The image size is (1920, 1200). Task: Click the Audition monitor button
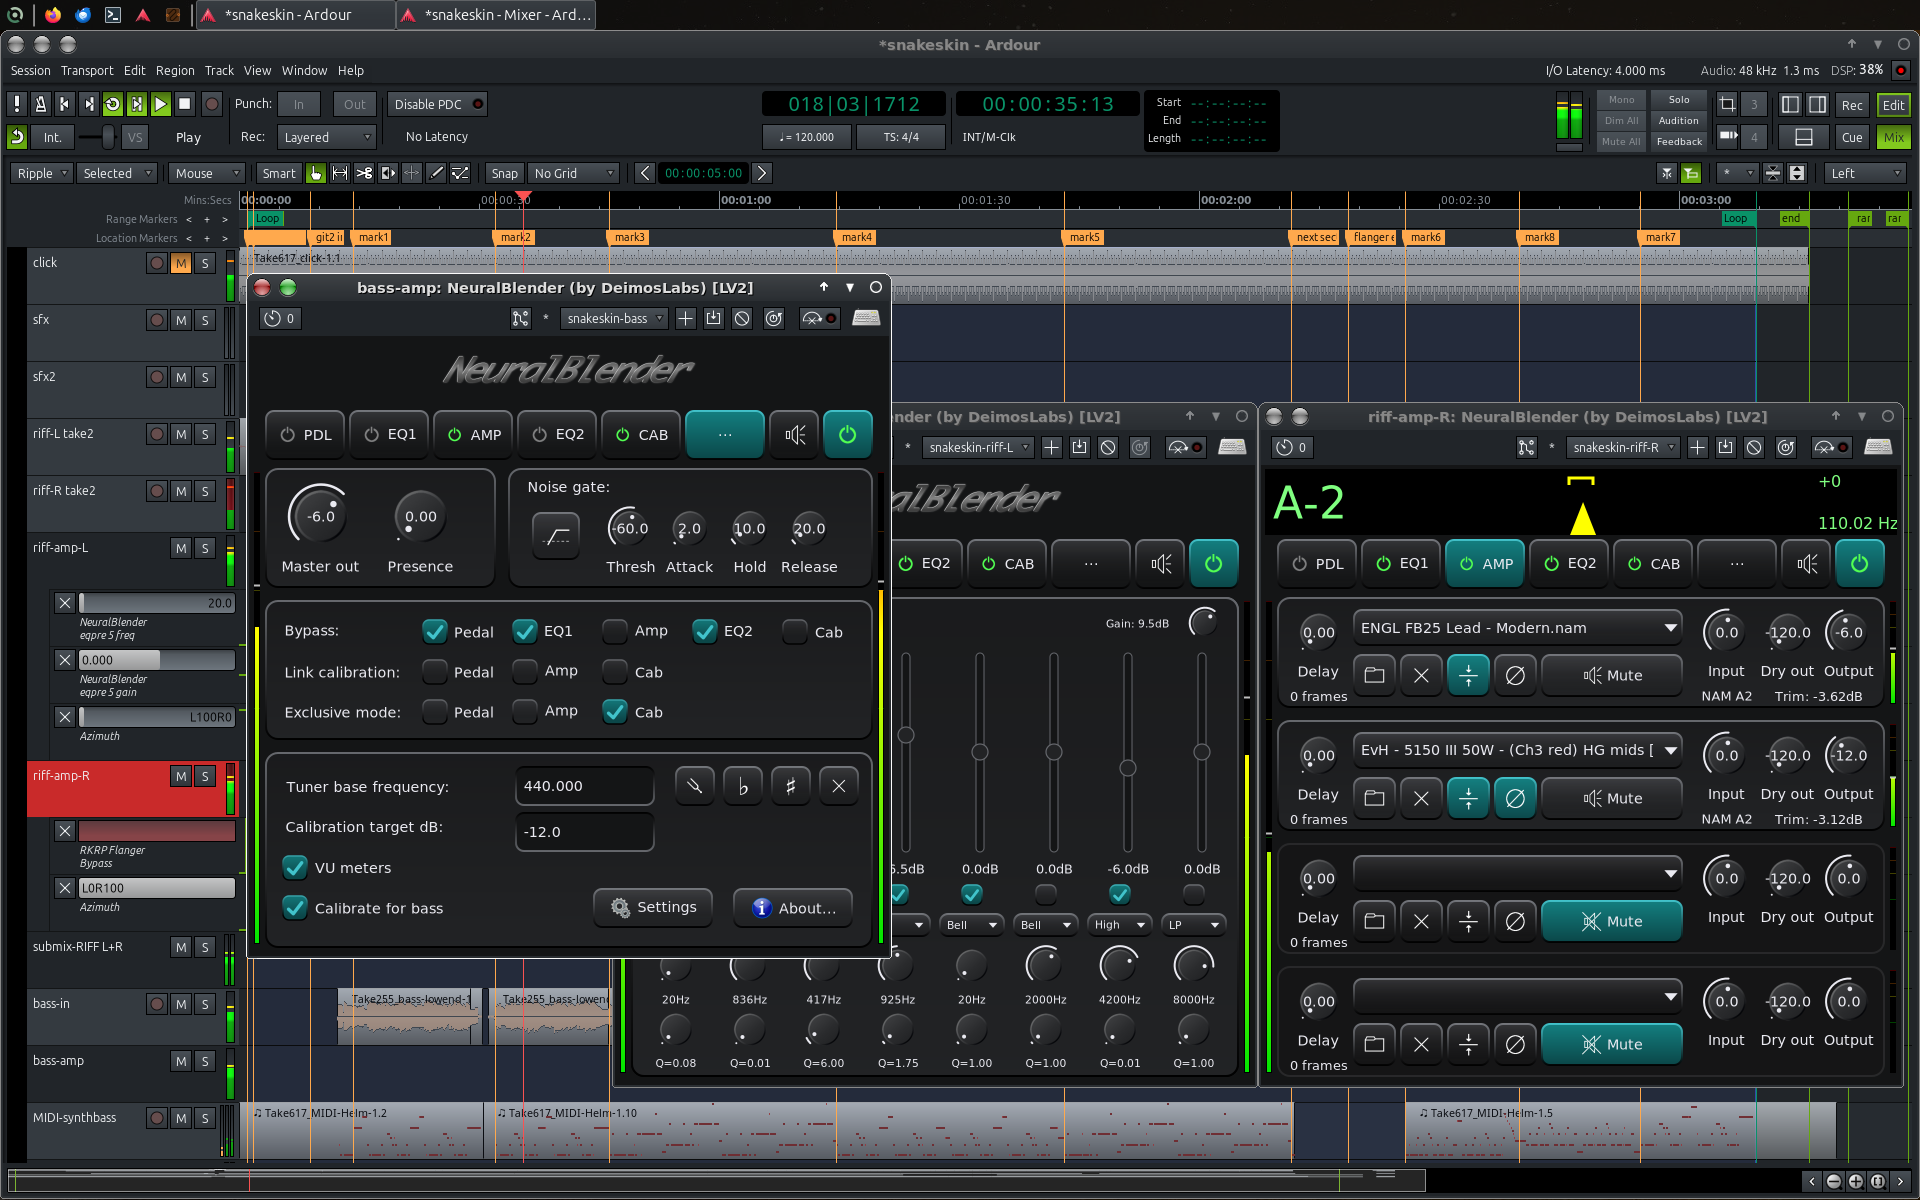(1678, 121)
